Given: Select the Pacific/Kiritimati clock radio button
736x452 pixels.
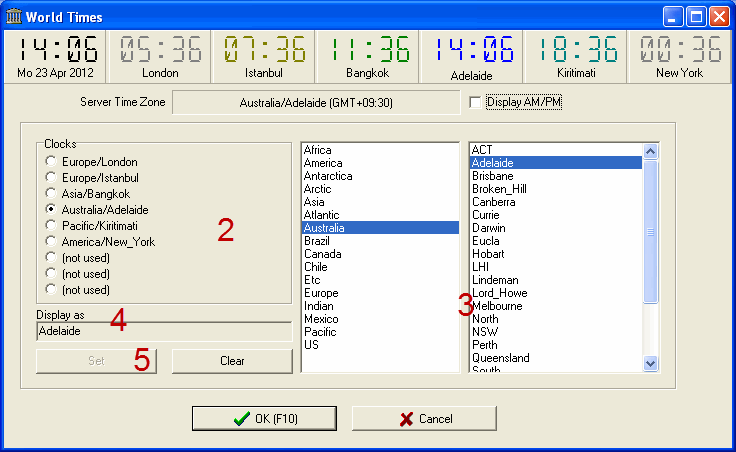Looking at the screenshot, I should click(x=51, y=225).
